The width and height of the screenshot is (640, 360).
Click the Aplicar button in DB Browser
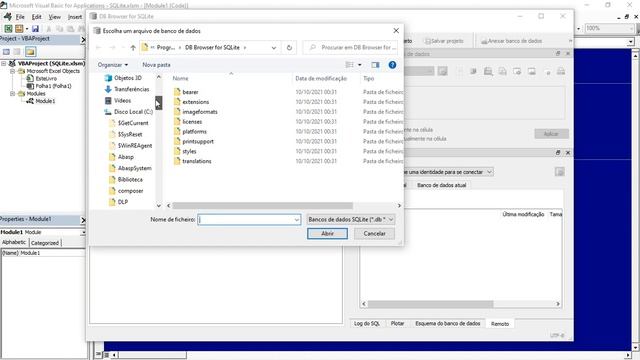click(551, 134)
